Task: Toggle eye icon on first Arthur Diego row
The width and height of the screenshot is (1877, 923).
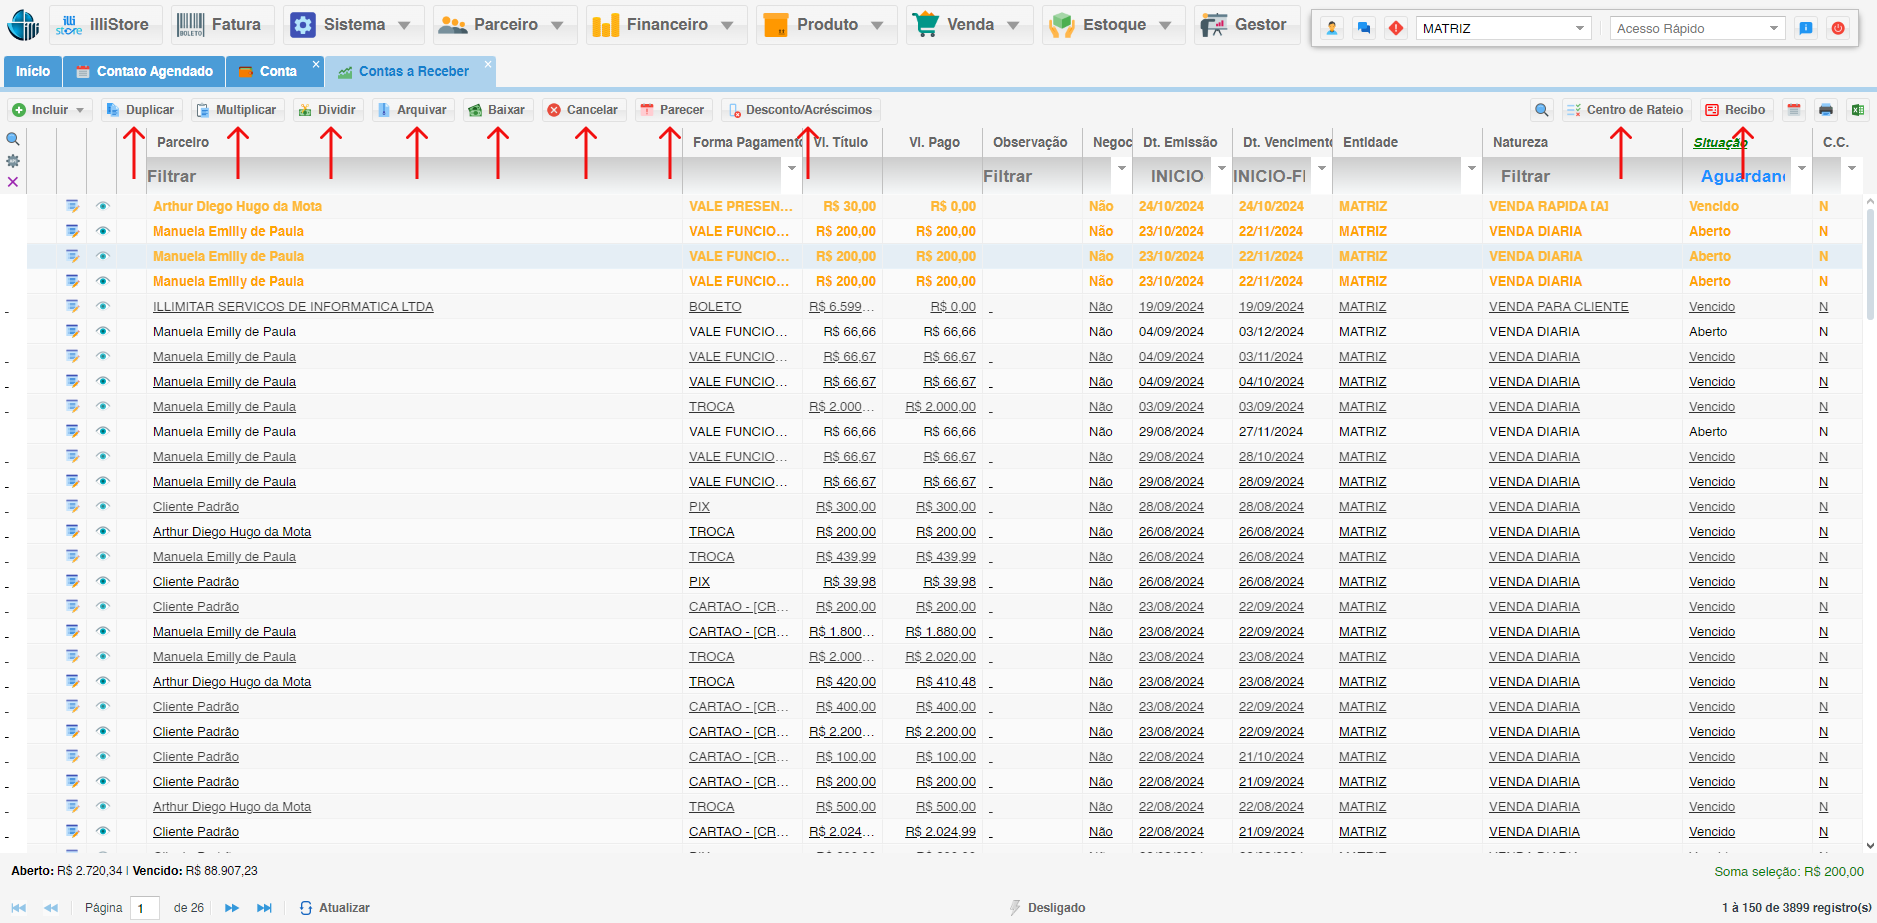Action: click(x=102, y=206)
